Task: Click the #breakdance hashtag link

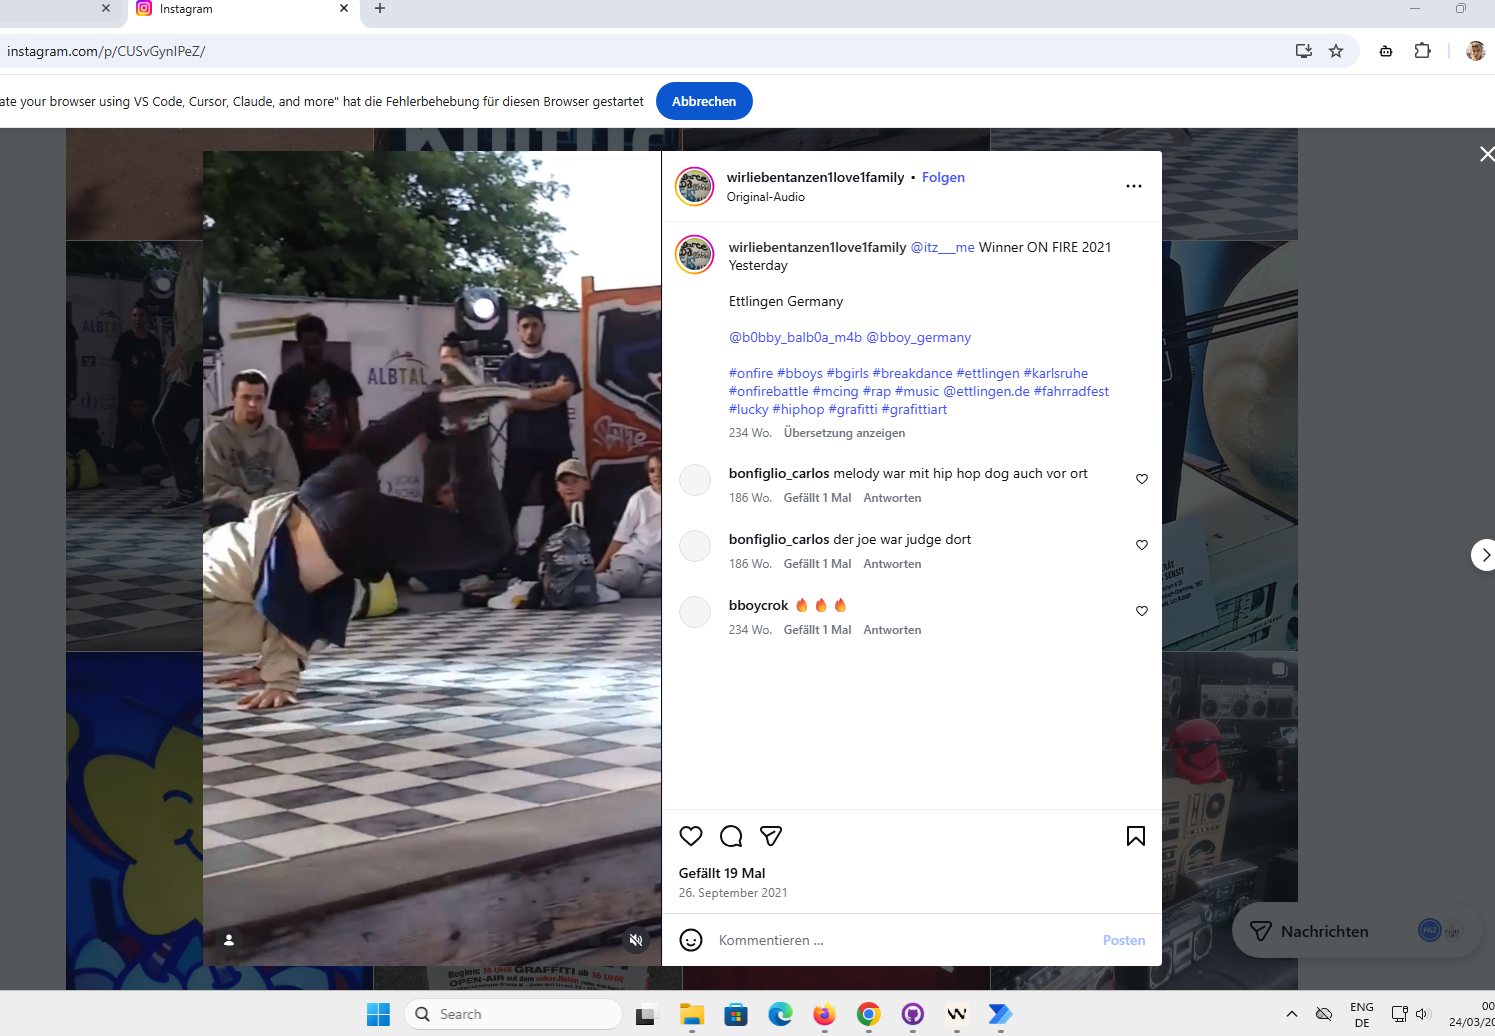Action: tap(912, 373)
